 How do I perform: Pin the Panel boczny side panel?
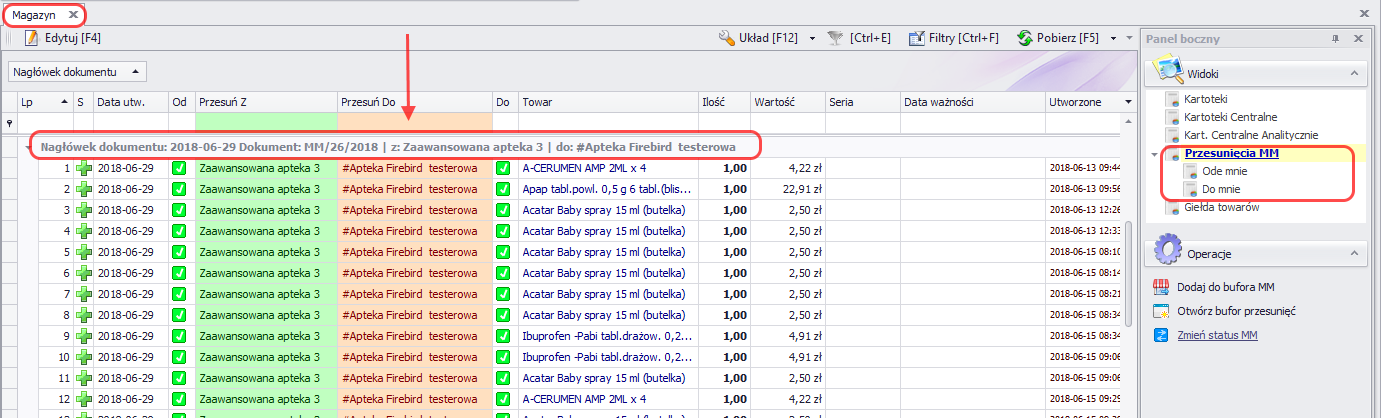(1335, 38)
